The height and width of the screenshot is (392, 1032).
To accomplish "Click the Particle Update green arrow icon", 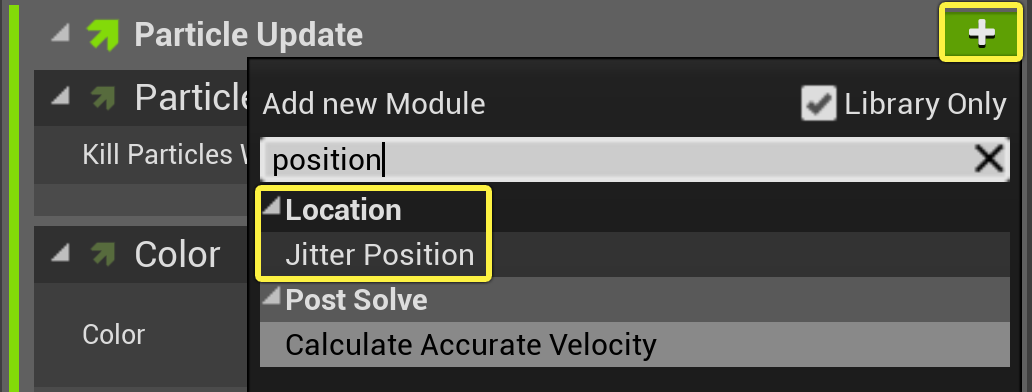I will click(x=103, y=35).
